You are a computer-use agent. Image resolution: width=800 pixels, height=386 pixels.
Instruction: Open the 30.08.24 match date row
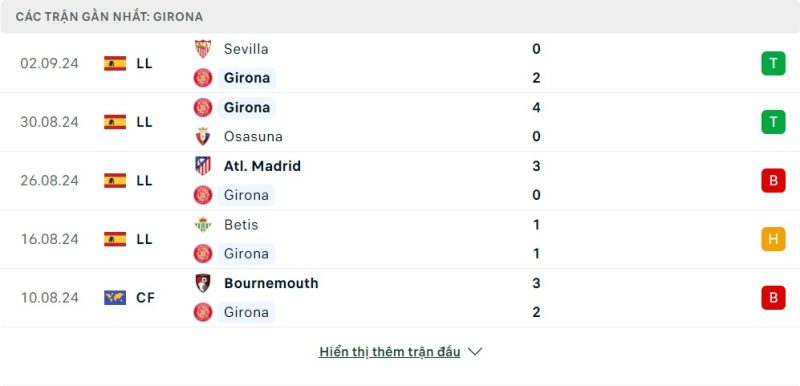(399, 122)
